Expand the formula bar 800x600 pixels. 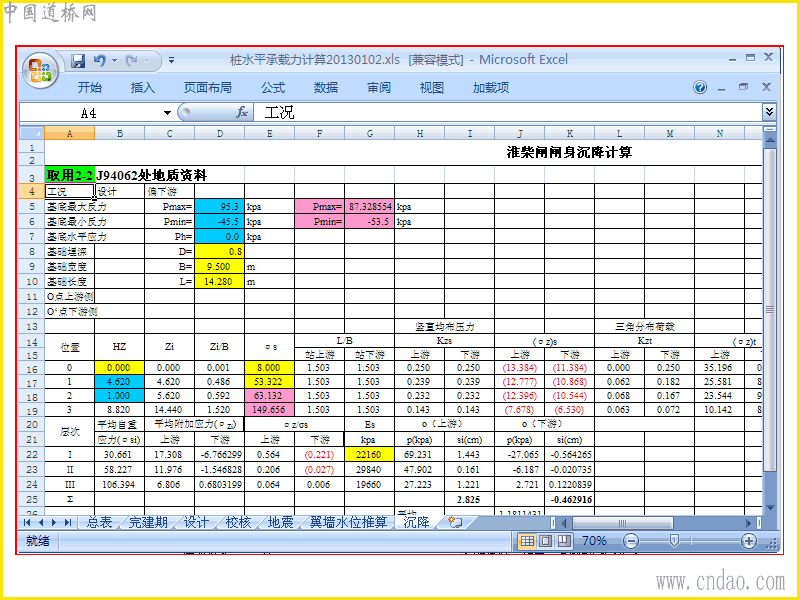[769, 112]
